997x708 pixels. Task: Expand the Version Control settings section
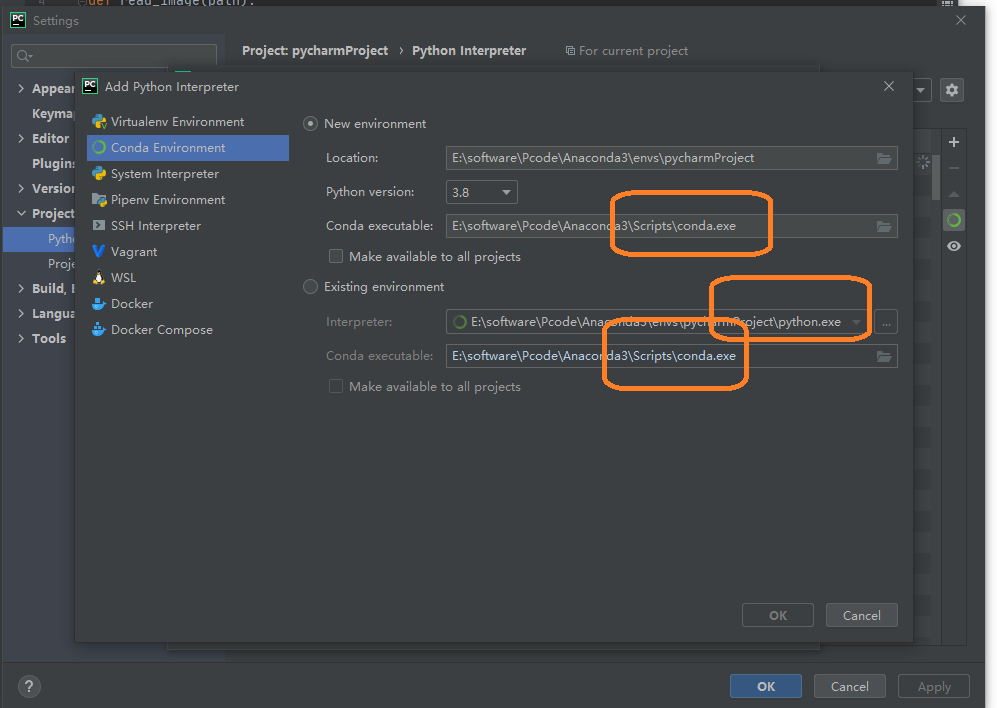[x=21, y=188]
